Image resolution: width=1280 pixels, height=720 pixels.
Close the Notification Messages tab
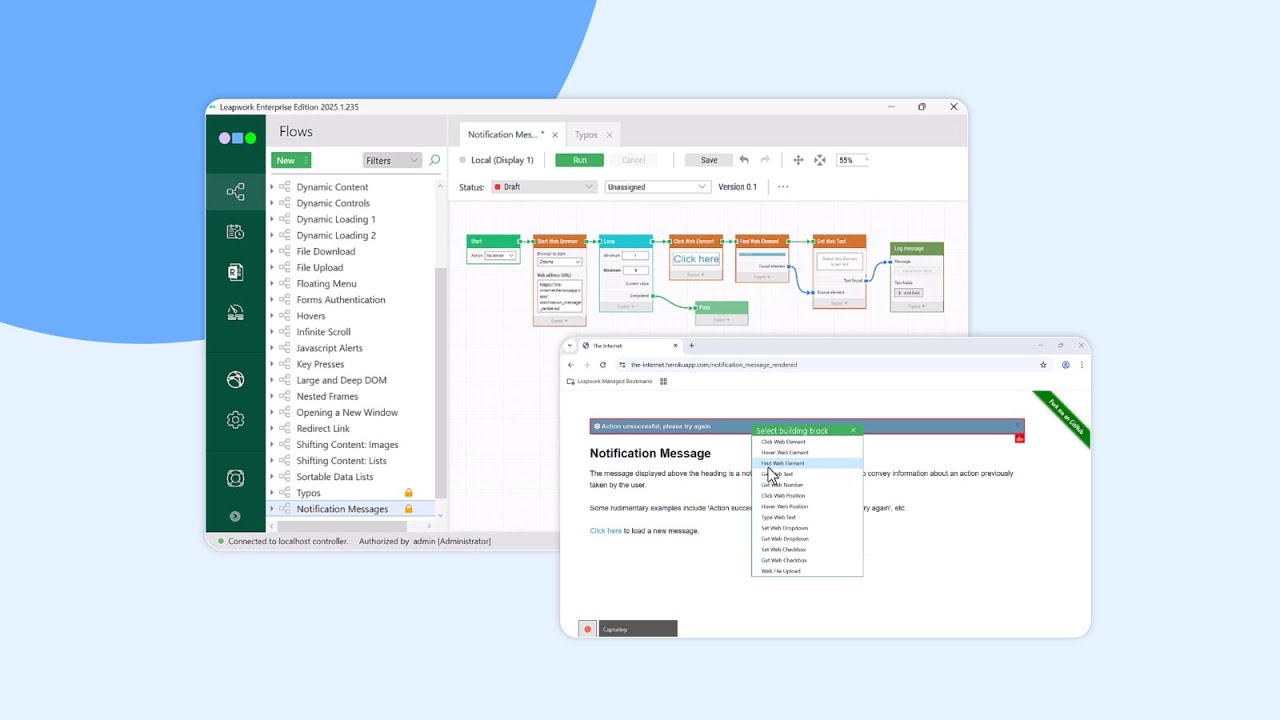pyautogui.click(x=555, y=135)
